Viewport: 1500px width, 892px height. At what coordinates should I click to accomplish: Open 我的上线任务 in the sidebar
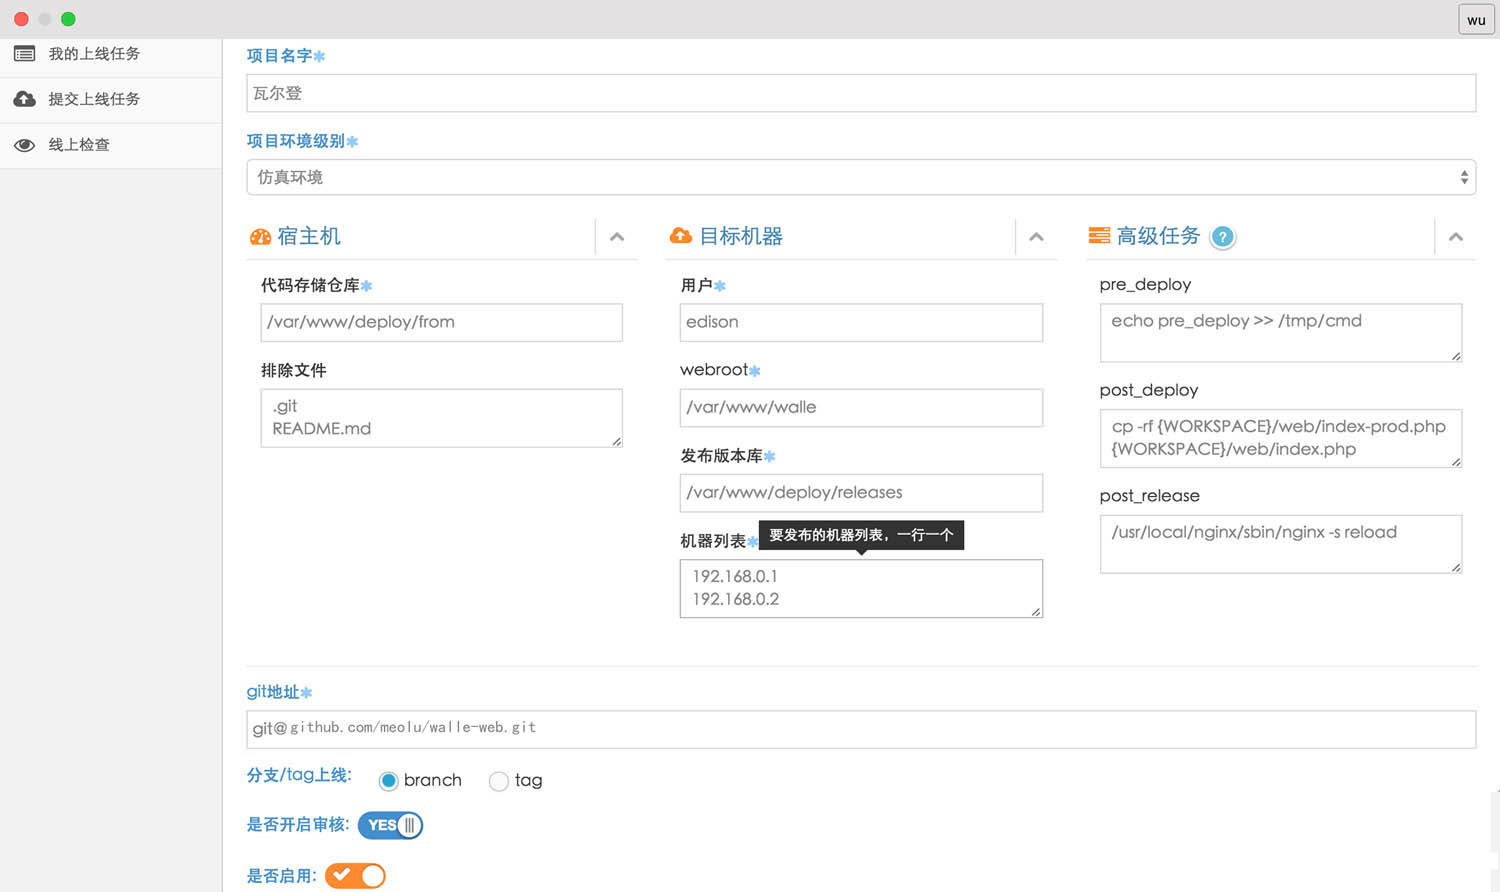(110, 54)
